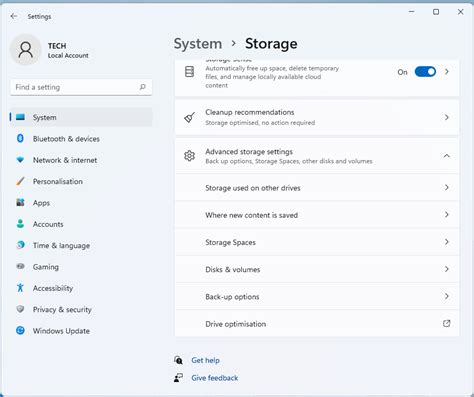Open Storage used on other drives chevron

(x=447, y=188)
